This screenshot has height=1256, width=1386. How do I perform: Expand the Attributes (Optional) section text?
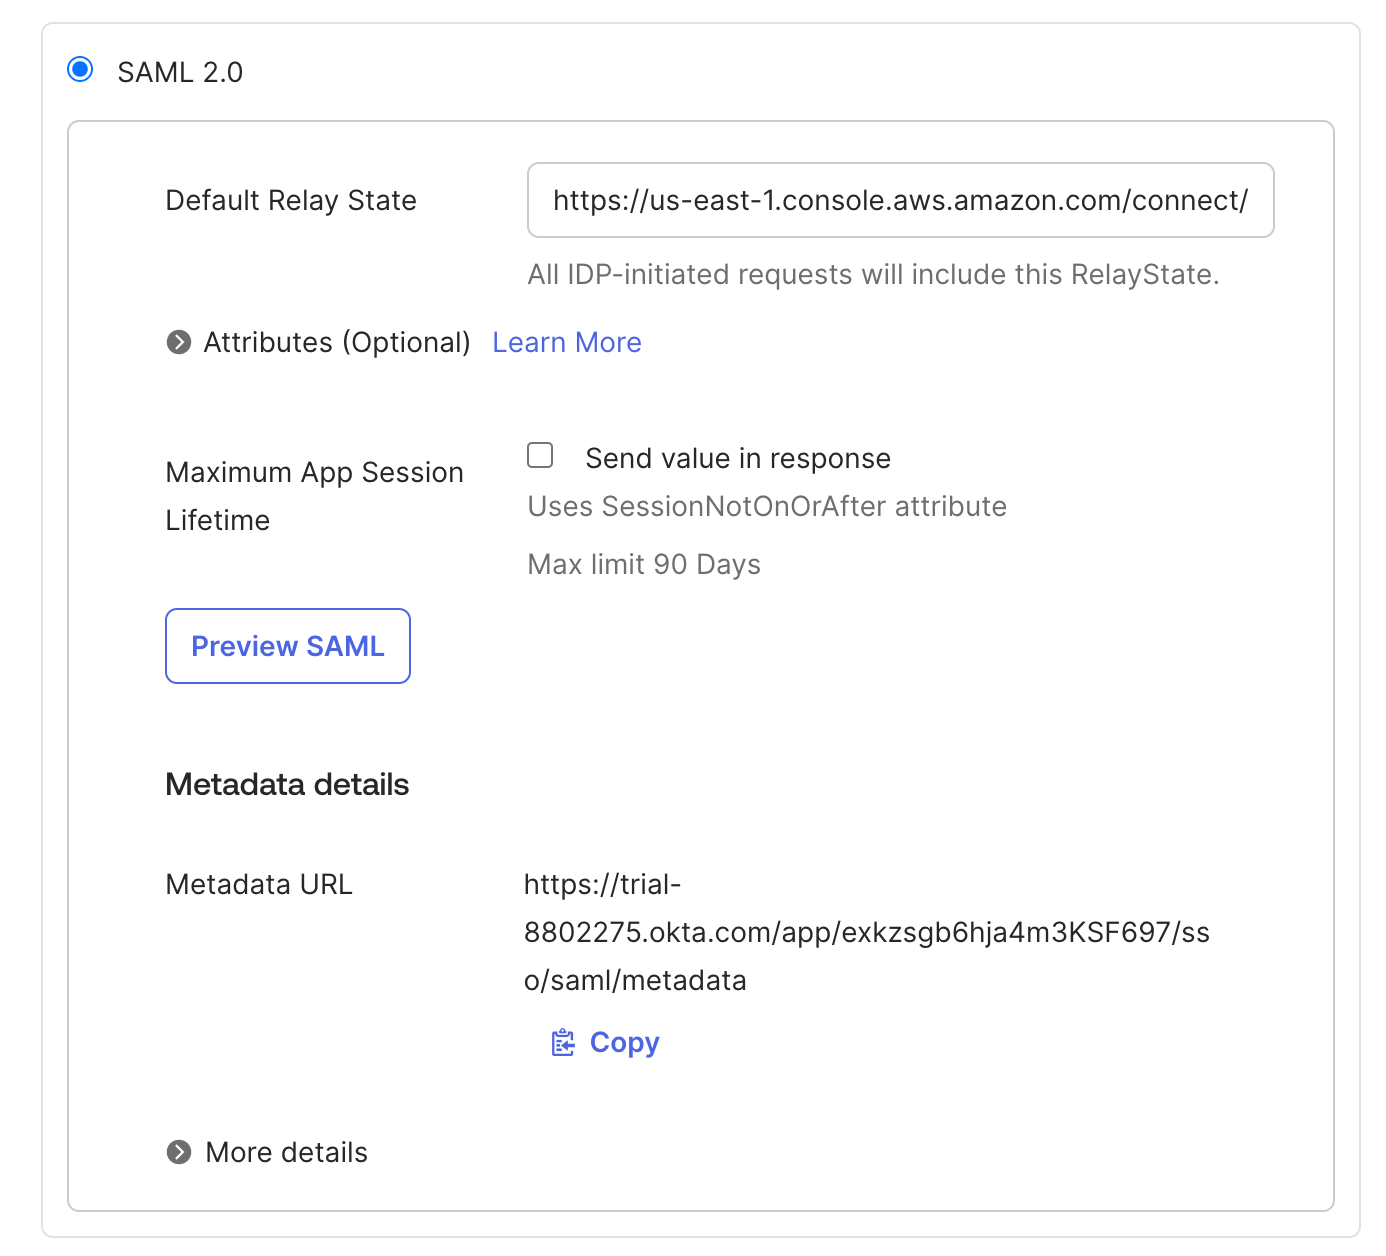tap(337, 342)
